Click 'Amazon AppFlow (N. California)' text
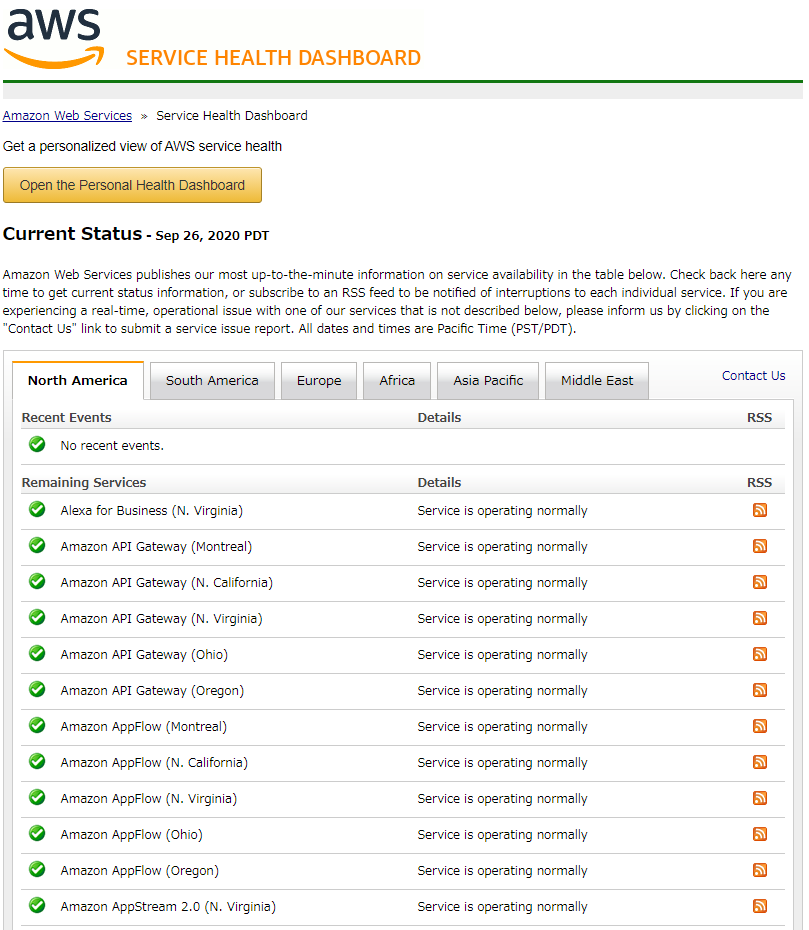This screenshot has width=809, height=930. pyautogui.click(x=154, y=763)
